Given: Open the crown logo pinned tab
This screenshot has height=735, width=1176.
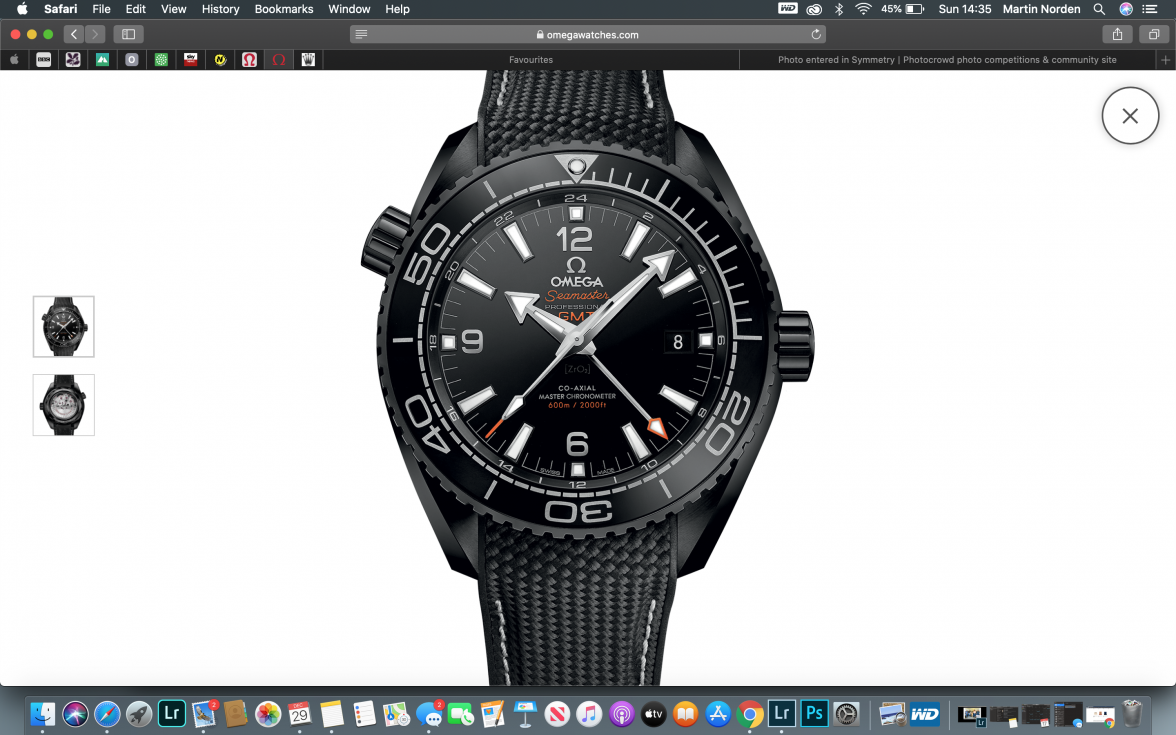Looking at the screenshot, I should [x=308, y=60].
